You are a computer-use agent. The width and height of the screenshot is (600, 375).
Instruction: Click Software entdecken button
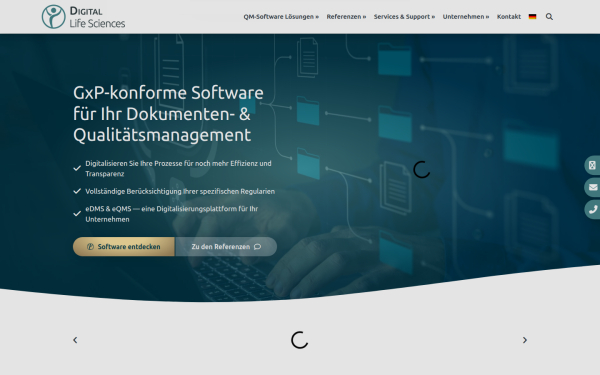click(x=124, y=246)
